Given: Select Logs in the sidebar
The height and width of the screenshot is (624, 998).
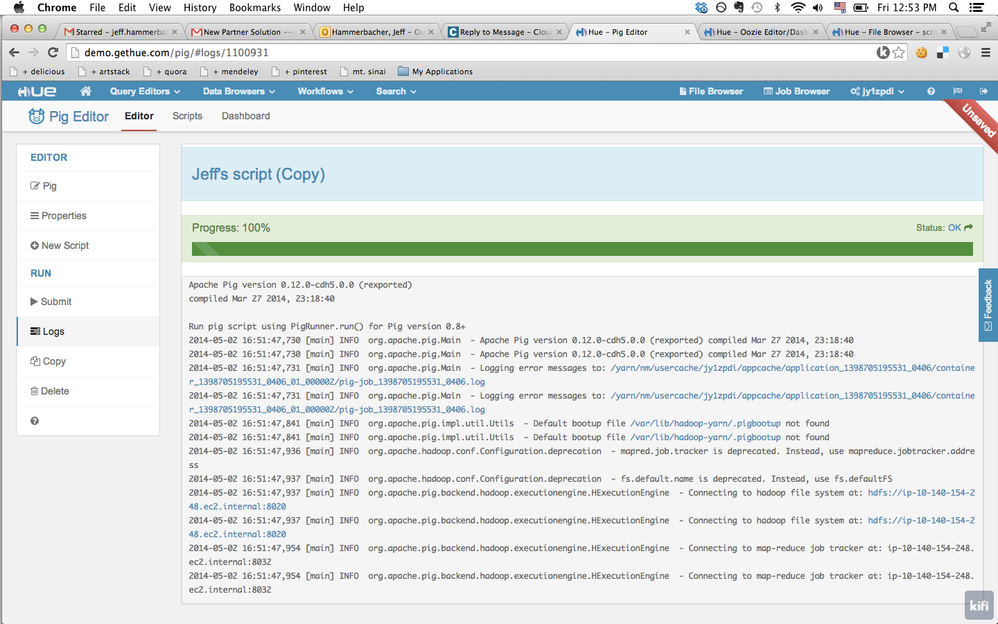Looking at the screenshot, I should 88,332.
